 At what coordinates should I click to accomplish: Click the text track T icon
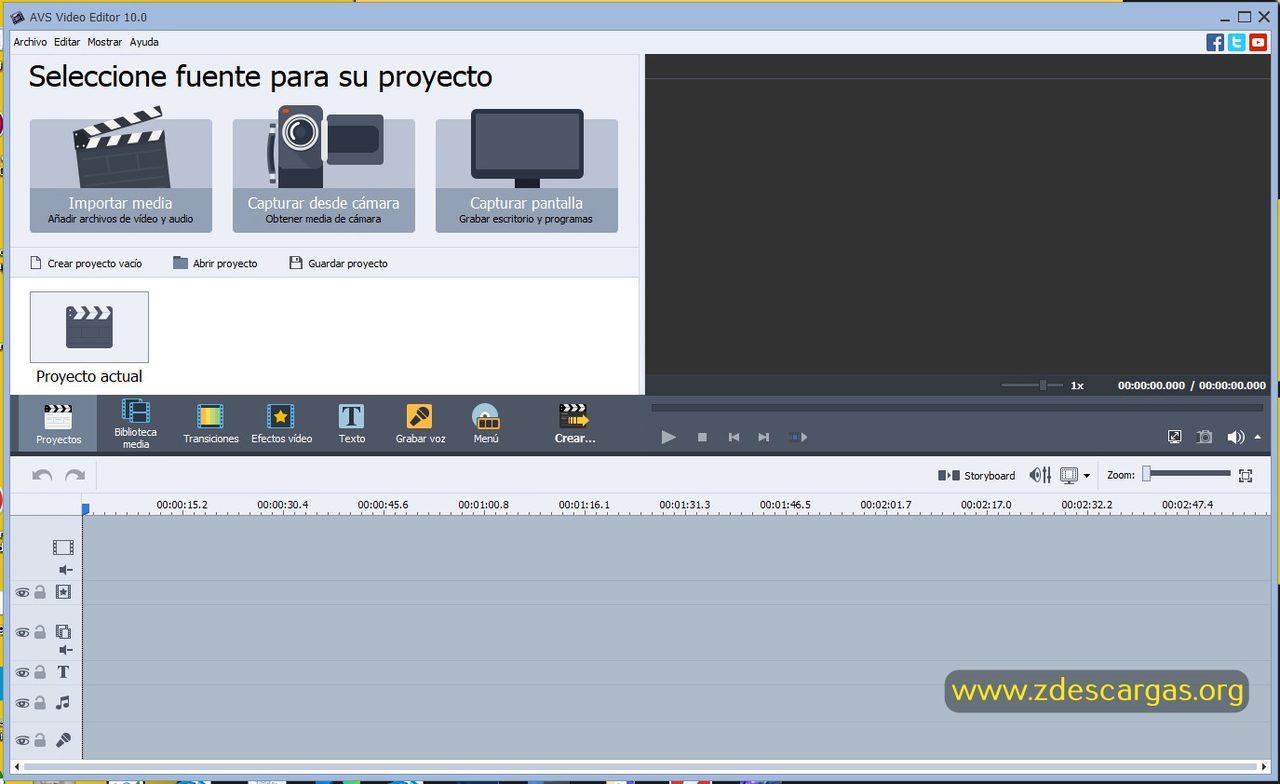click(63, 672)
